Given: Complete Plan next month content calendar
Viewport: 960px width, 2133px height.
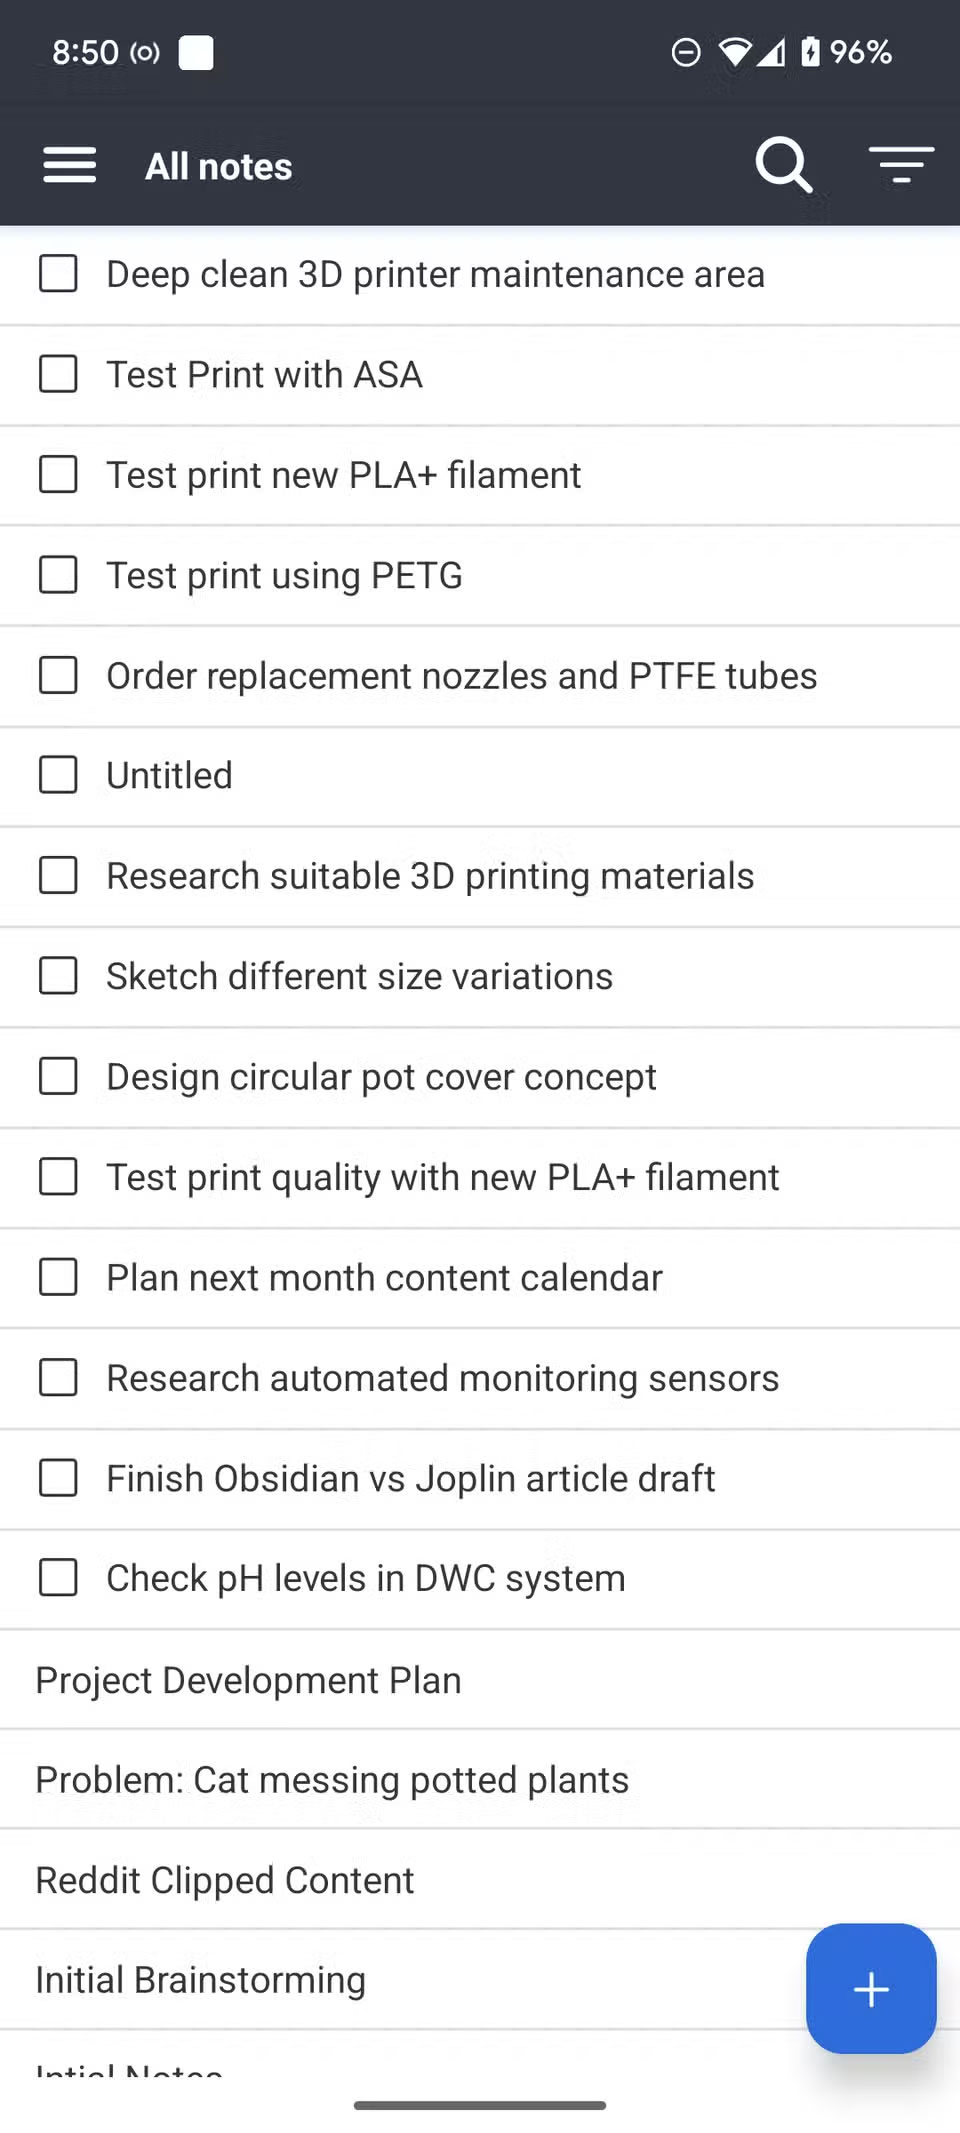Looking at the screenshot, I should [58, 1277].
